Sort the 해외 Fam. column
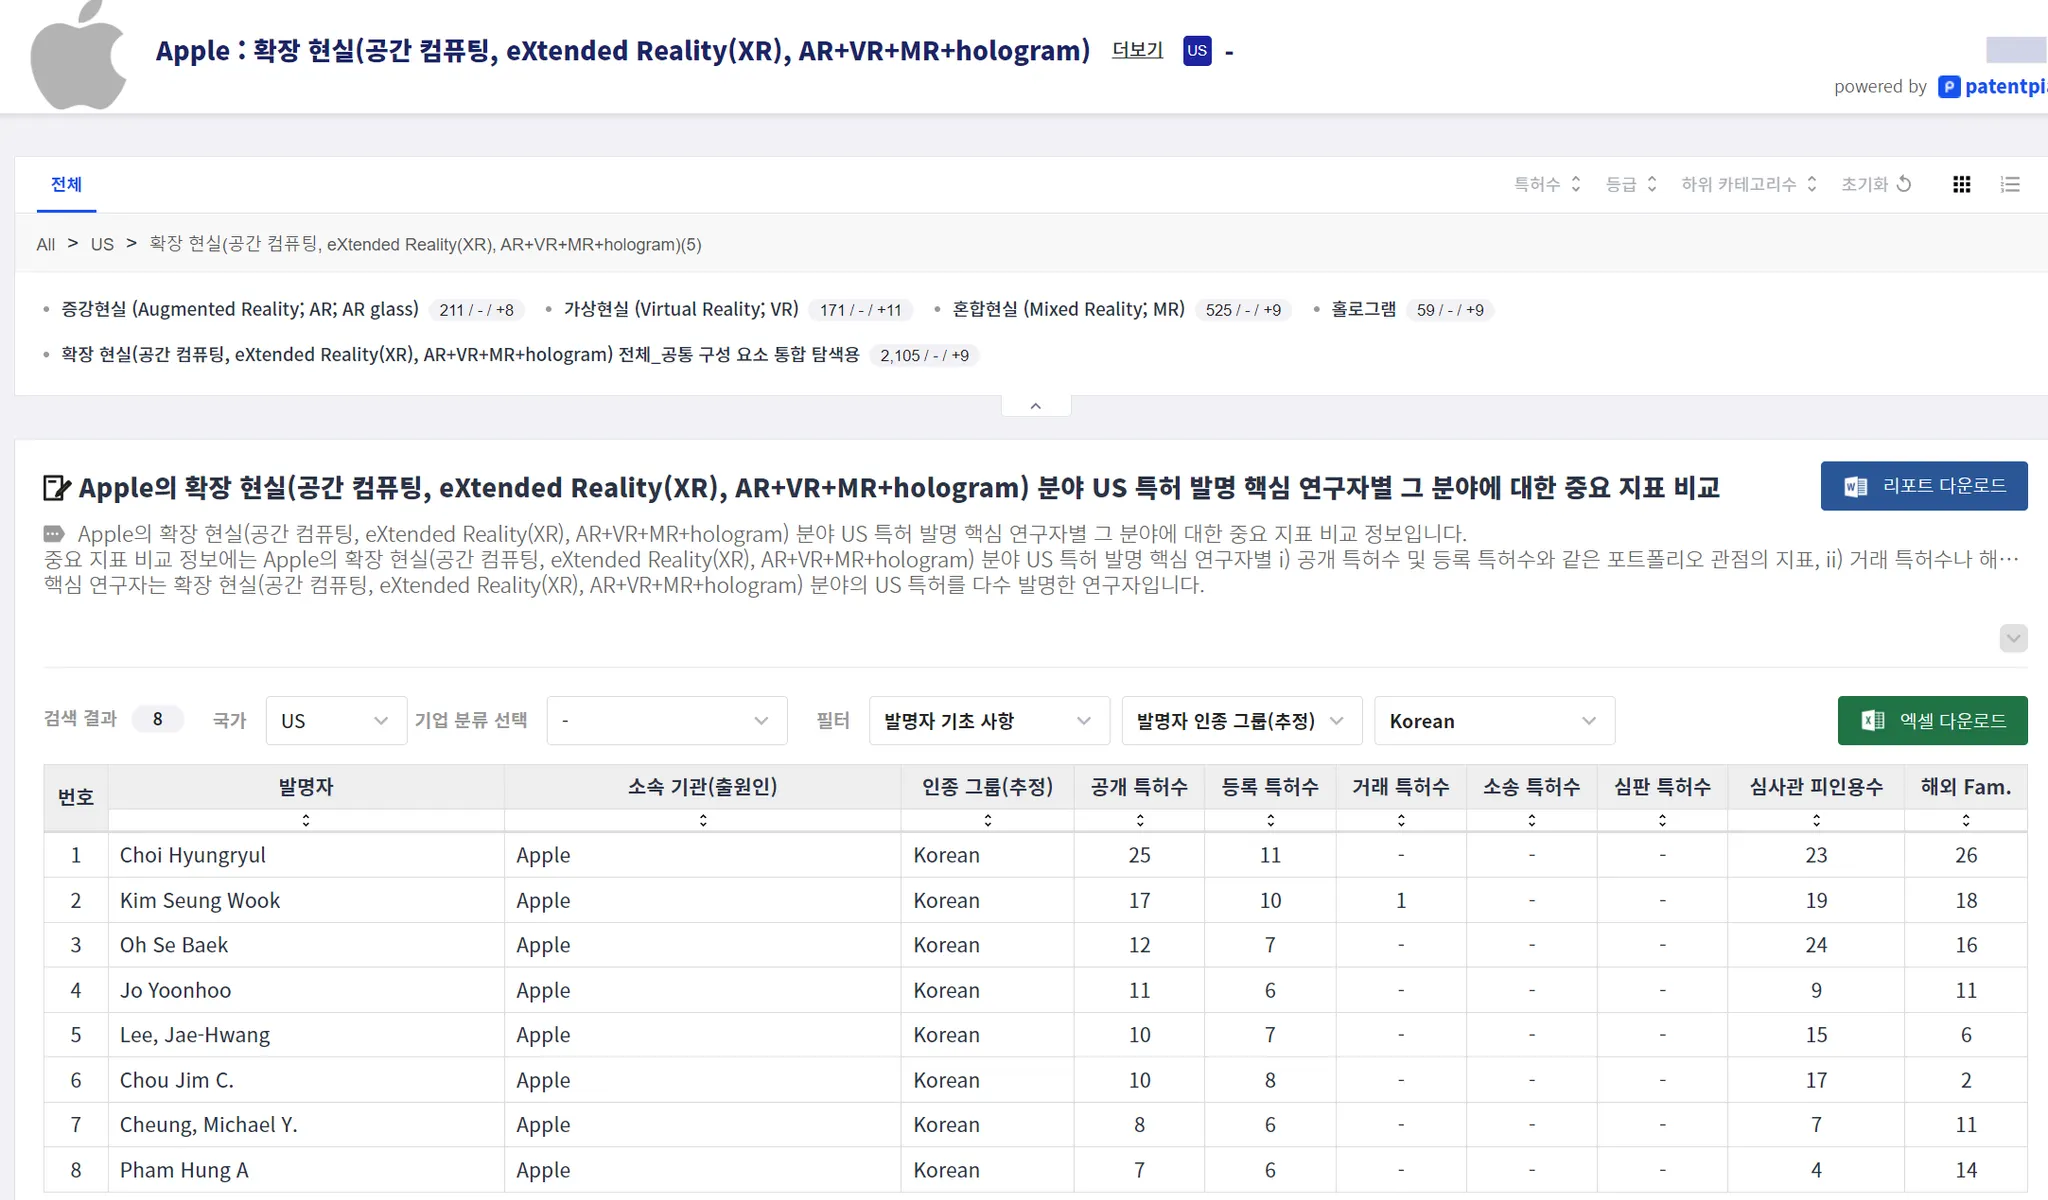 point(1965,820)
